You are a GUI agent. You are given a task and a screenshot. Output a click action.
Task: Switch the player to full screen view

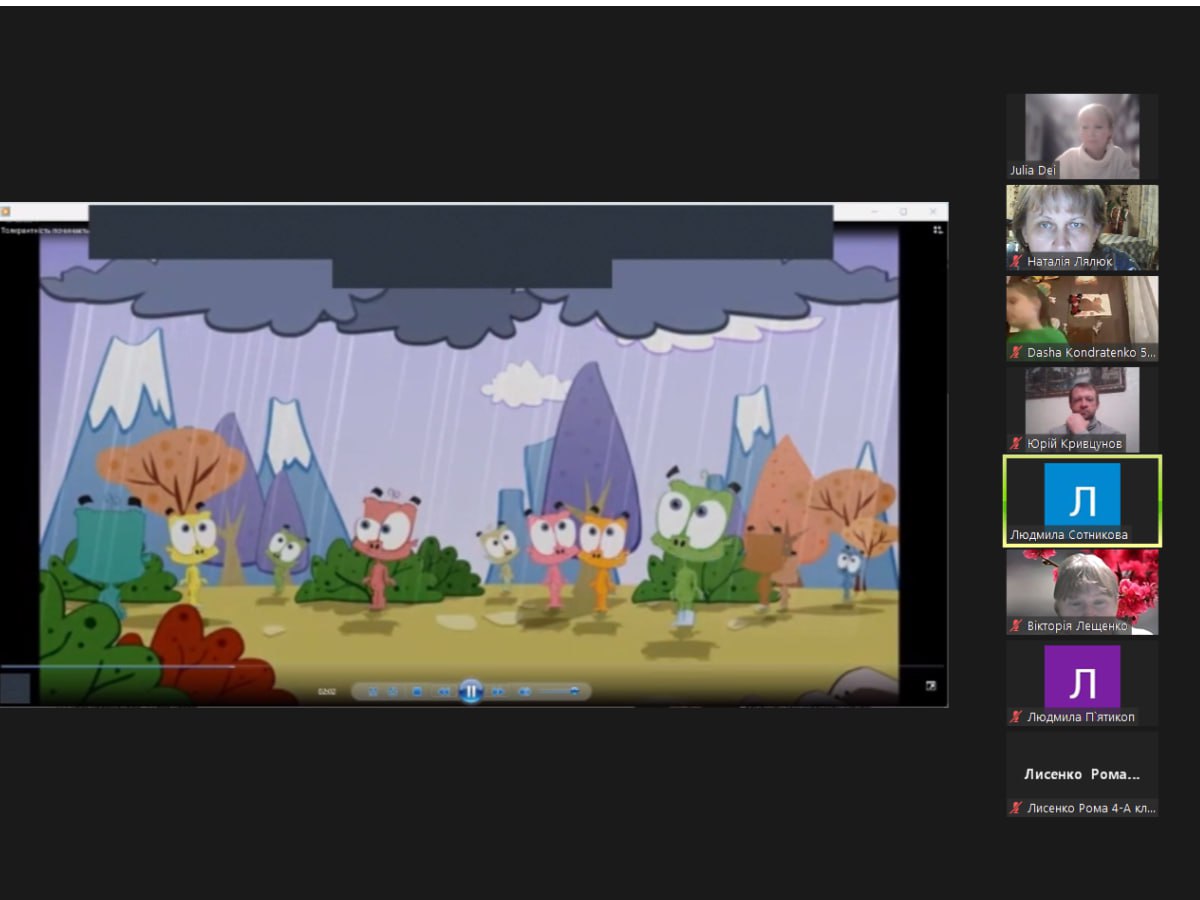(x=931, y=686)
